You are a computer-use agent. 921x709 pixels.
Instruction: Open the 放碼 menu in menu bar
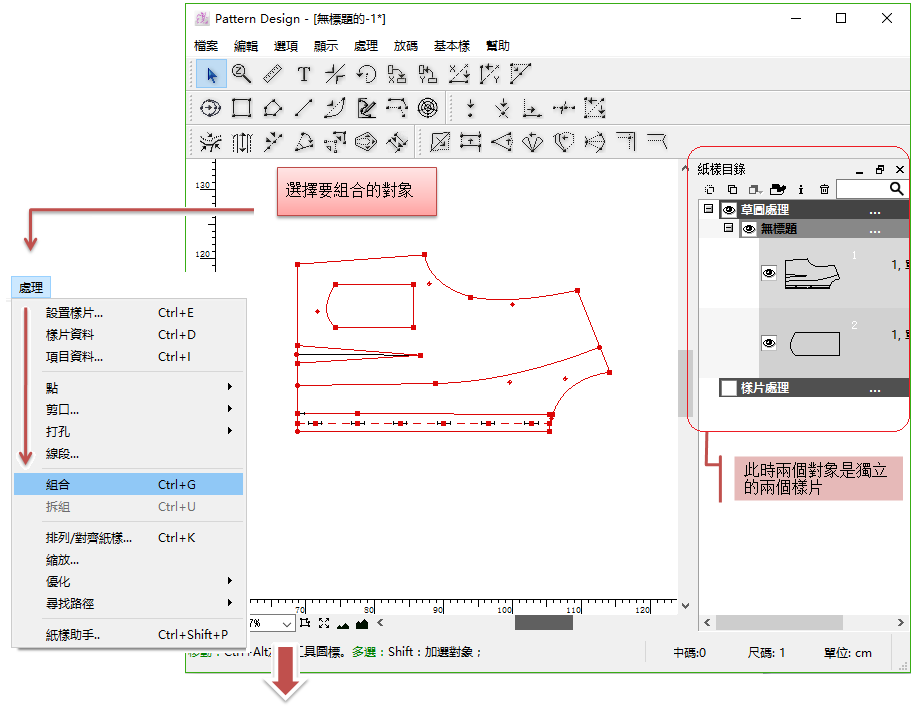tap(405, 46)
